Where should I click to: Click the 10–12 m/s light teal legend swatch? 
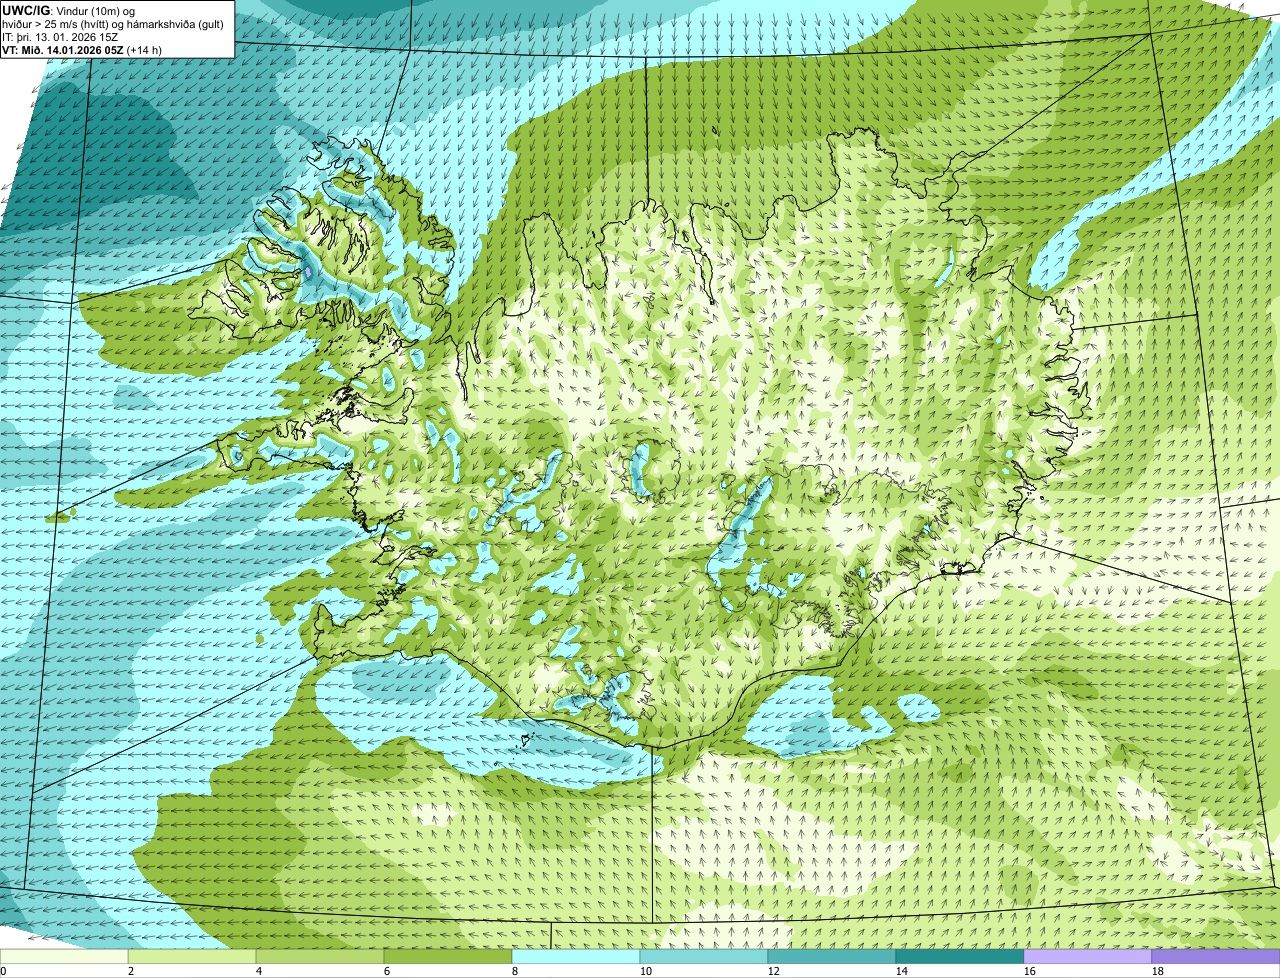click(x=704, y=956)
